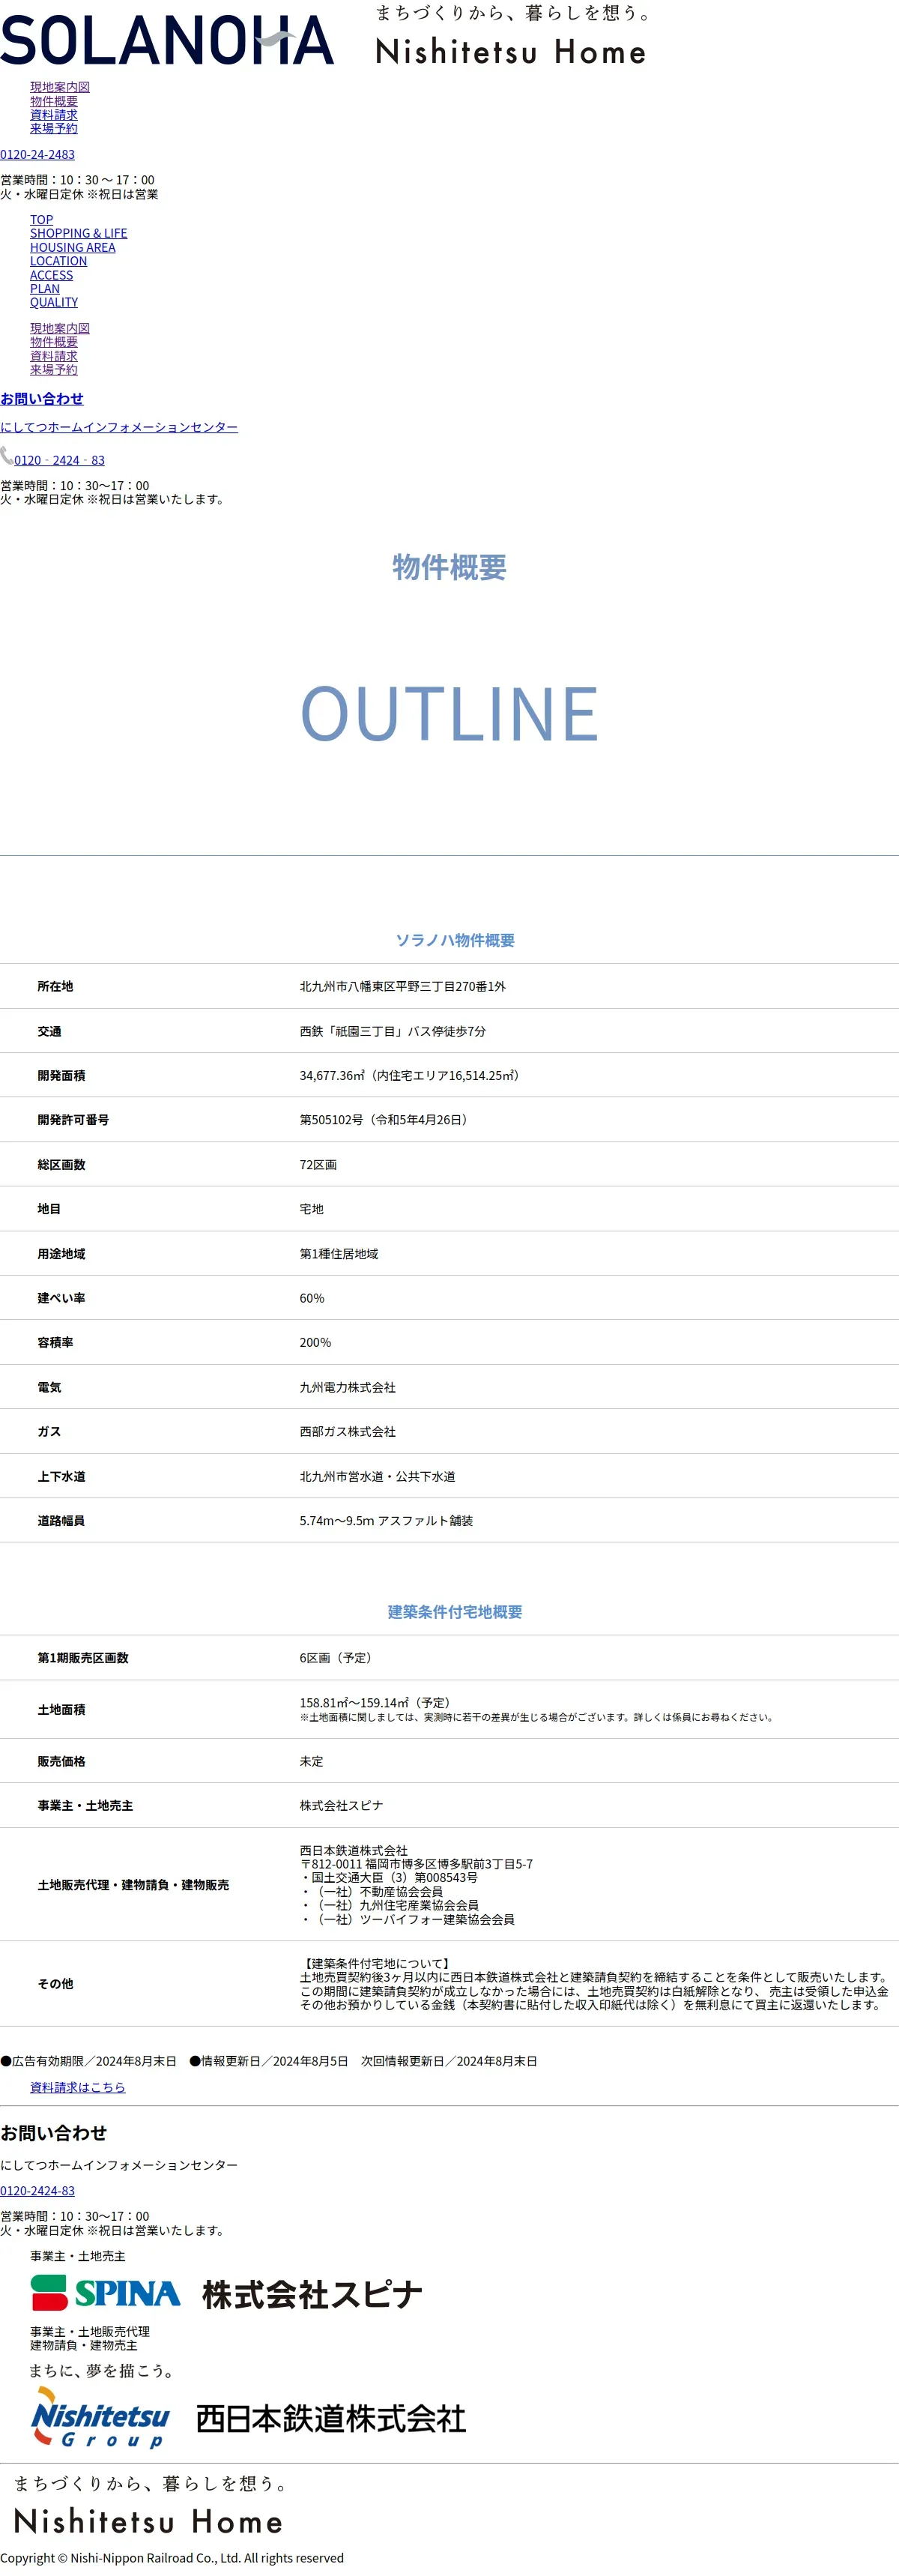
Task: Click the 5.74m〜9.5m アスファルト舗装 value
Action: click(386, 1520)
